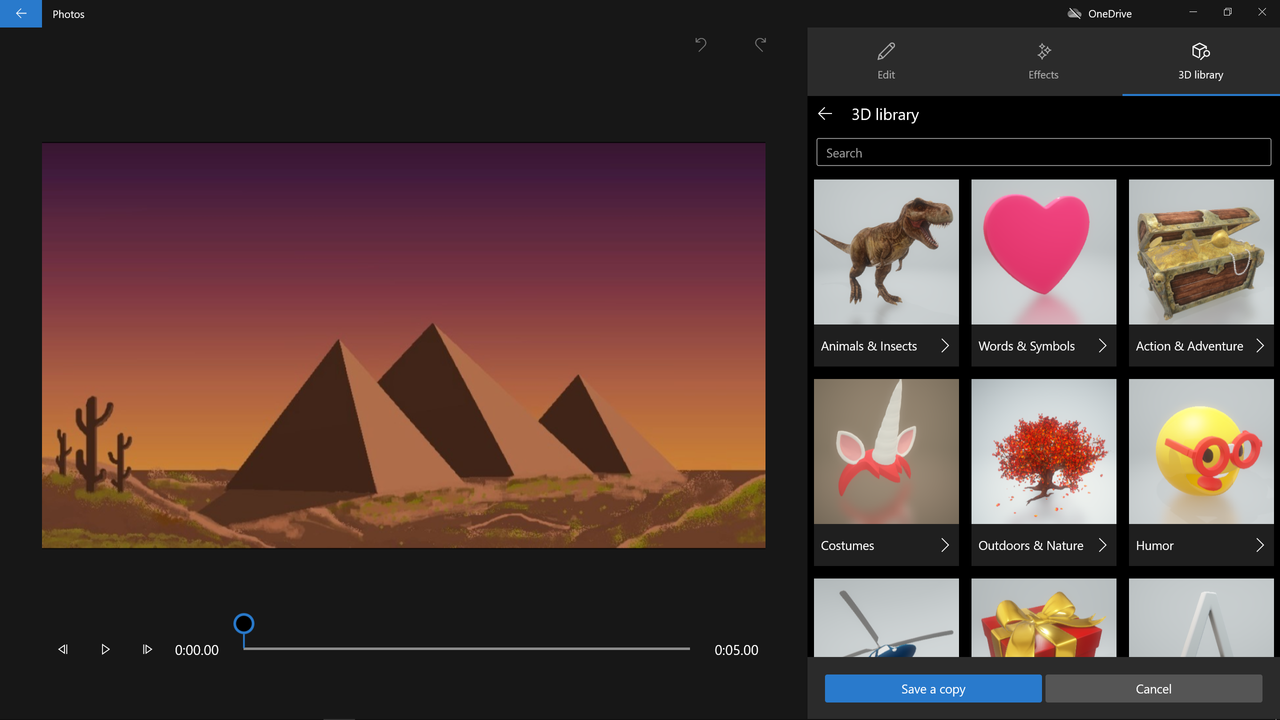Click the OneDrive cloud icon
1280x720 pixels.
point(1074,14)
